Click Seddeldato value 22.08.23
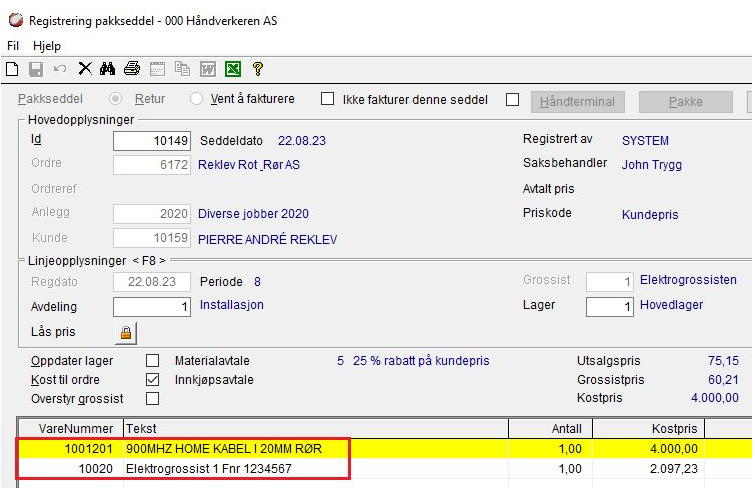The height and width of the screenshot is (496, 755). [302, 141]
